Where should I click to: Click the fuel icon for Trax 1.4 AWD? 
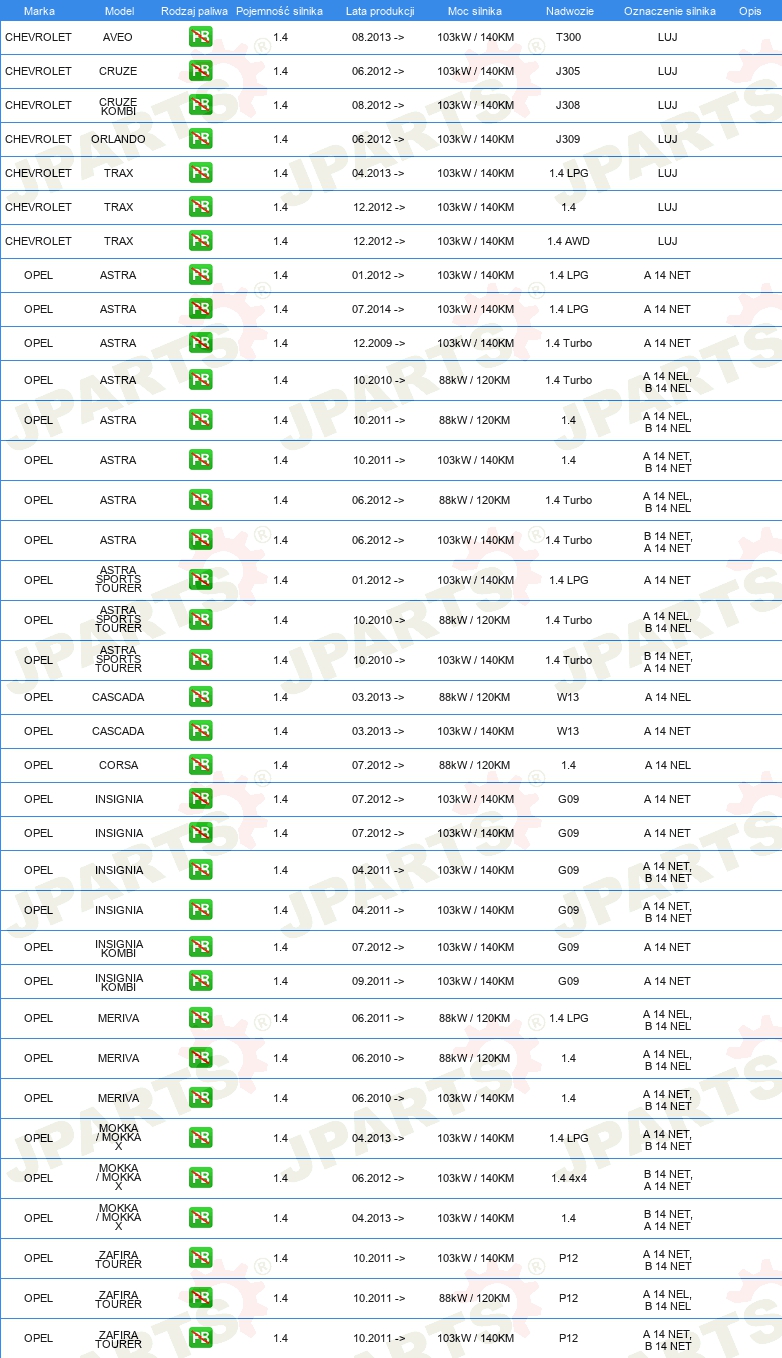tap(200, 241)
